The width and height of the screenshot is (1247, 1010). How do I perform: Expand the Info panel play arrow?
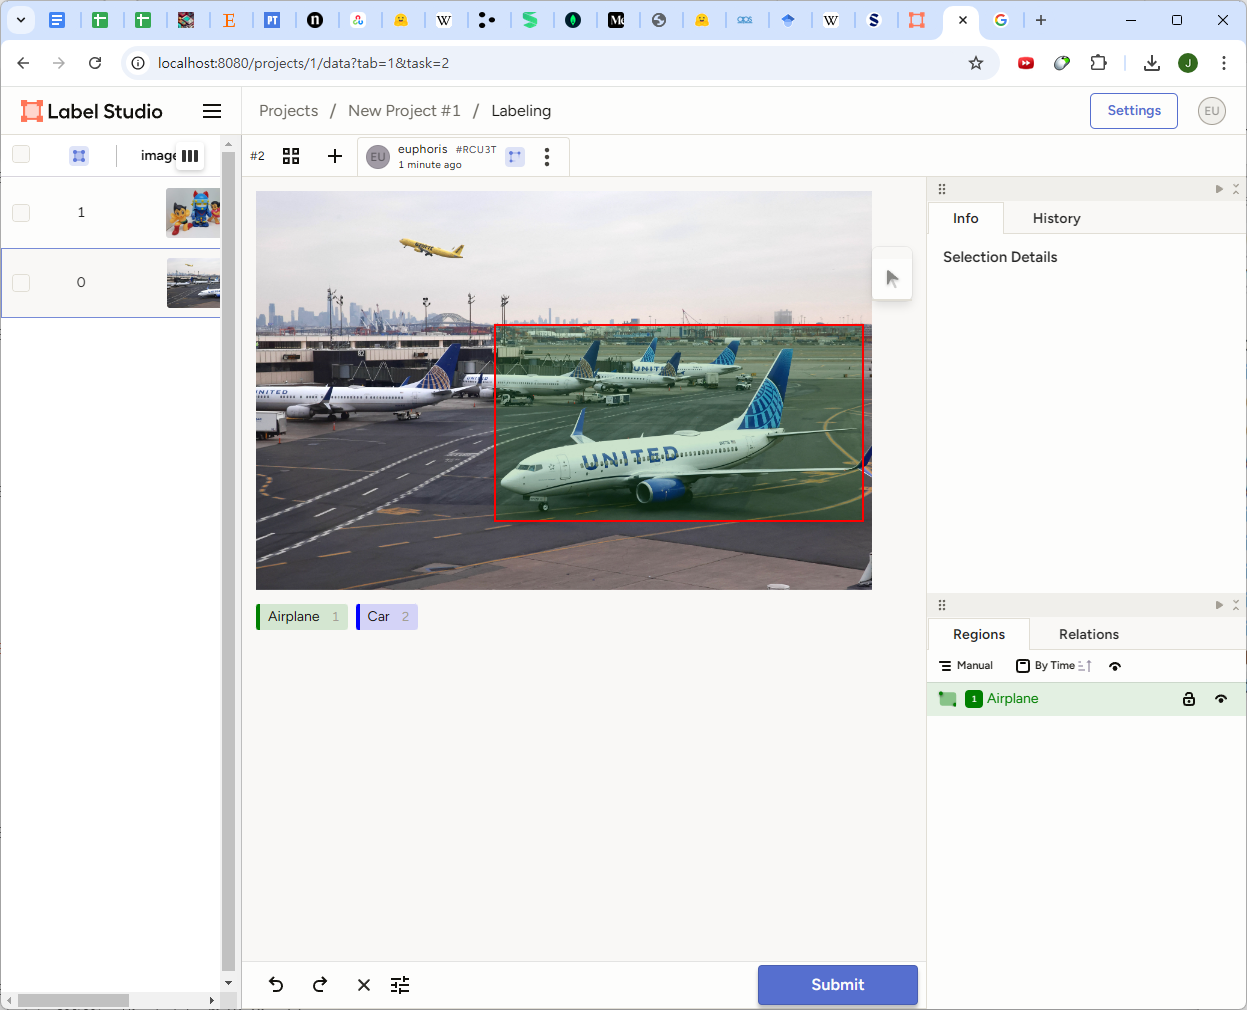pos(1219,189)
